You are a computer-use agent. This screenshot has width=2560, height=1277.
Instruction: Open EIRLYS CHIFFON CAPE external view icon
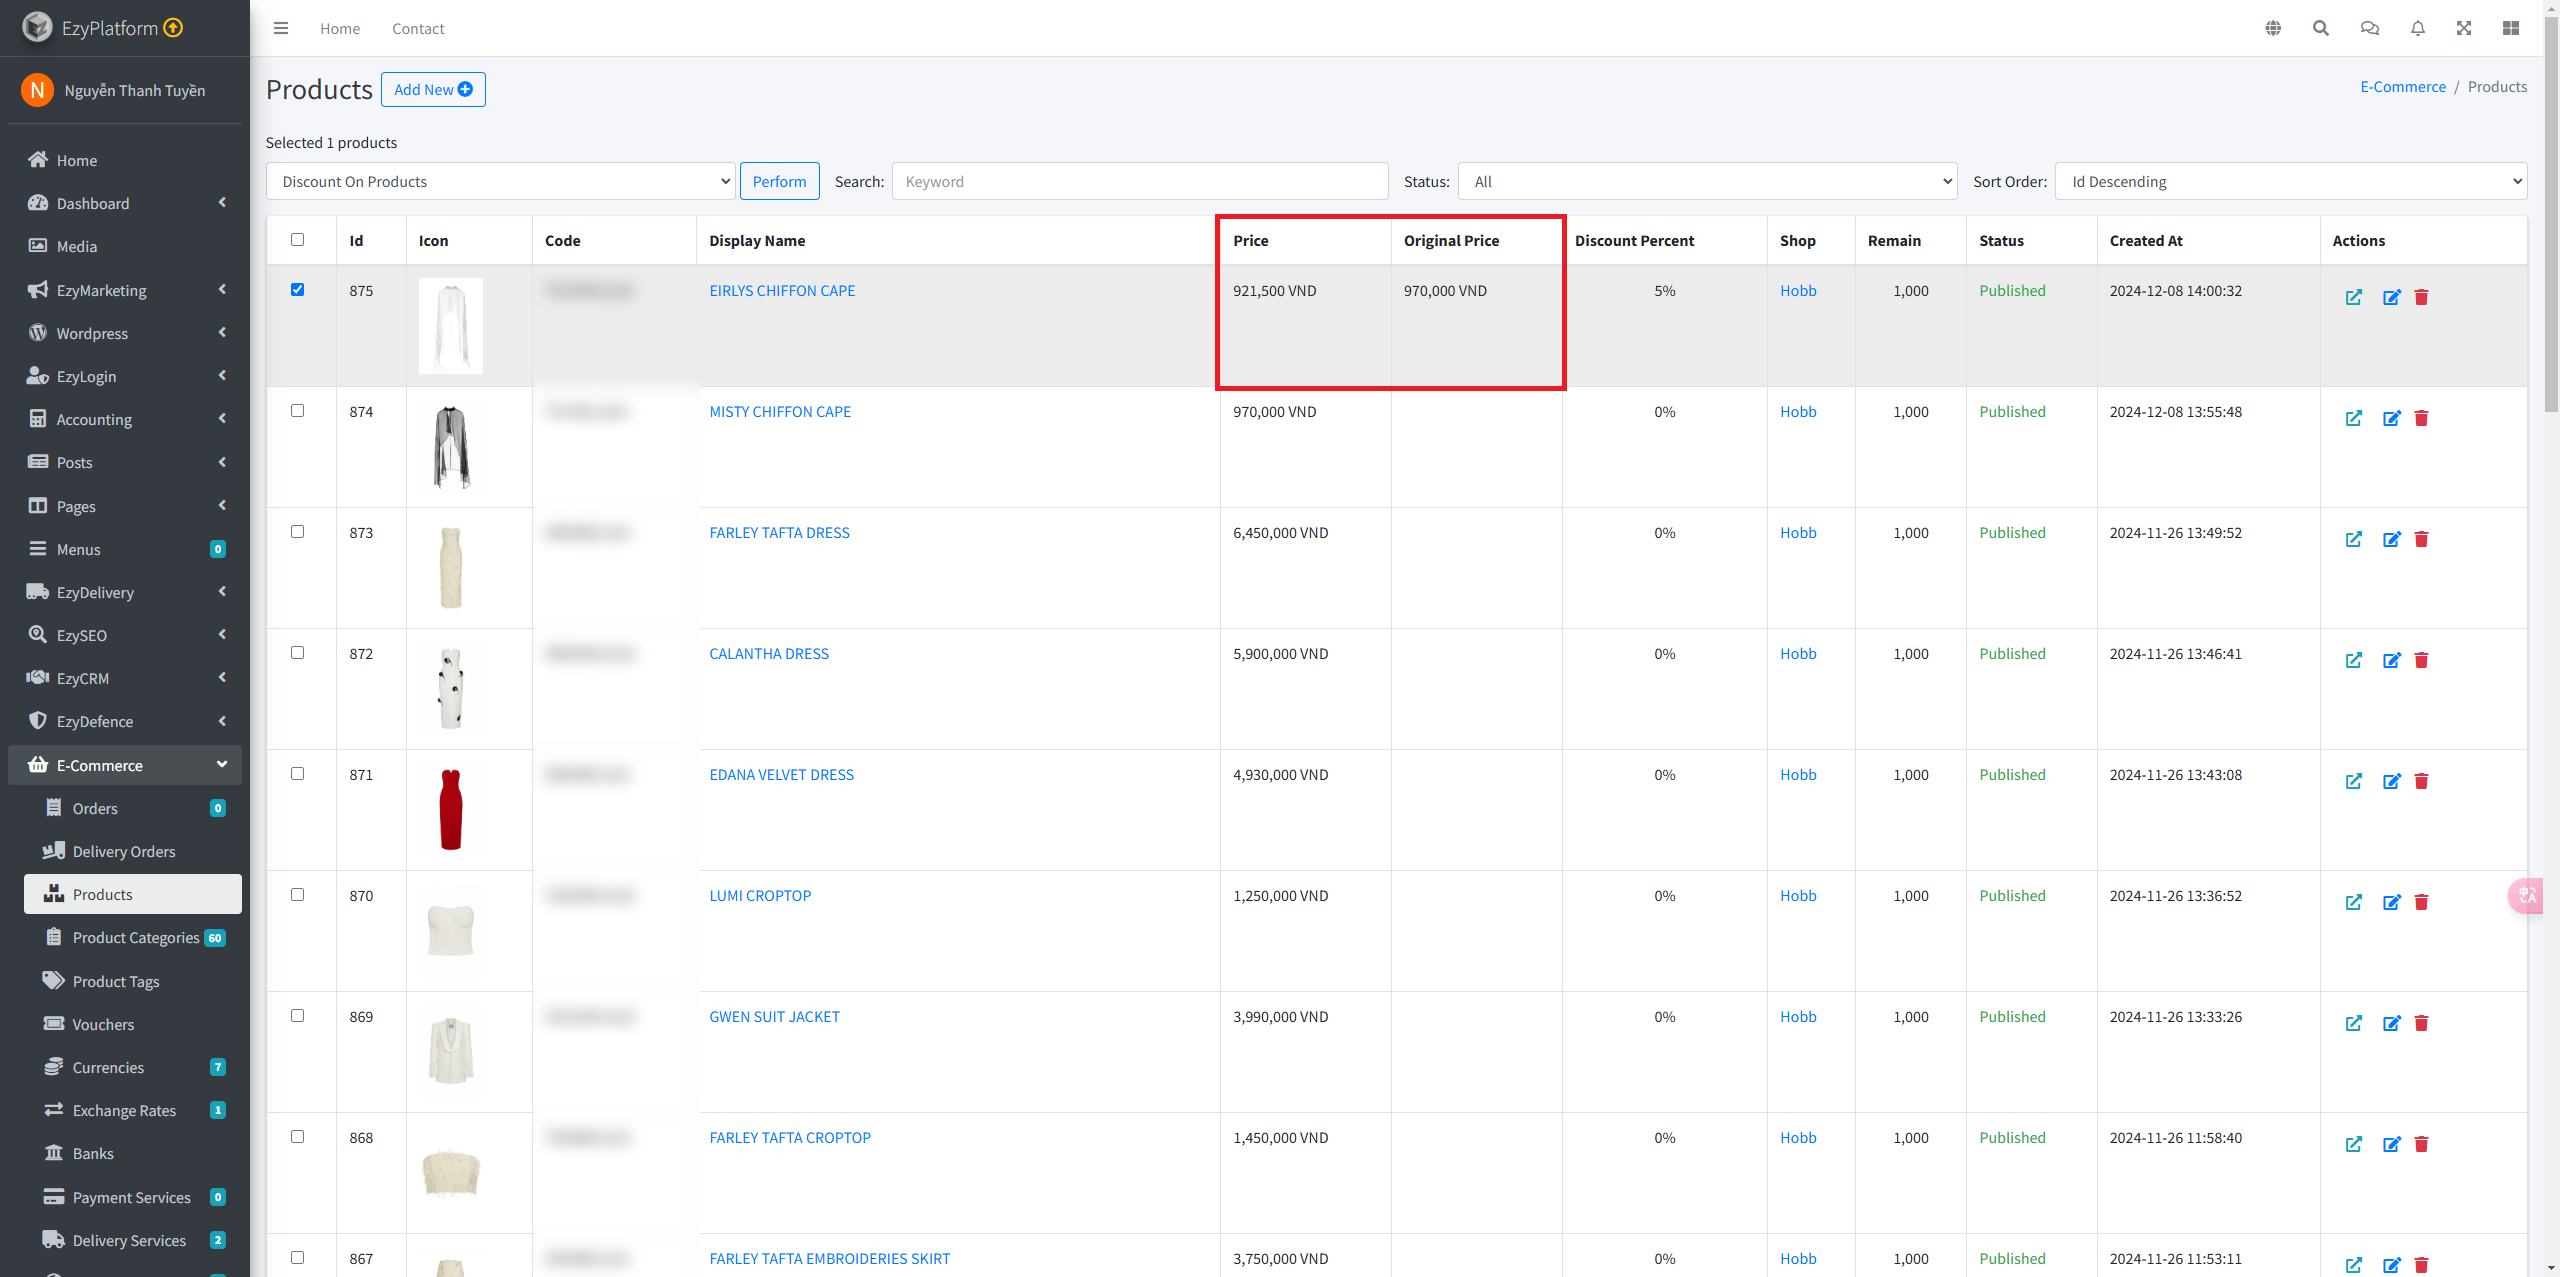[2354, 297]
